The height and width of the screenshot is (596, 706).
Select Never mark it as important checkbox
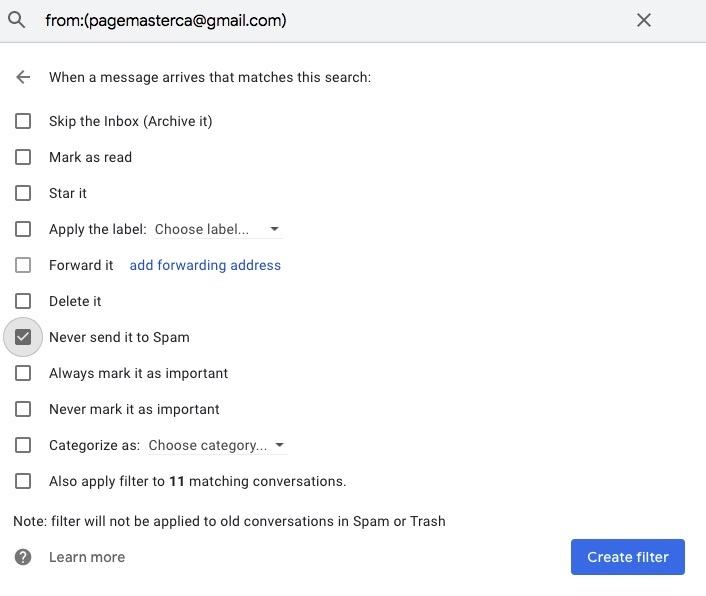[23, 409]
